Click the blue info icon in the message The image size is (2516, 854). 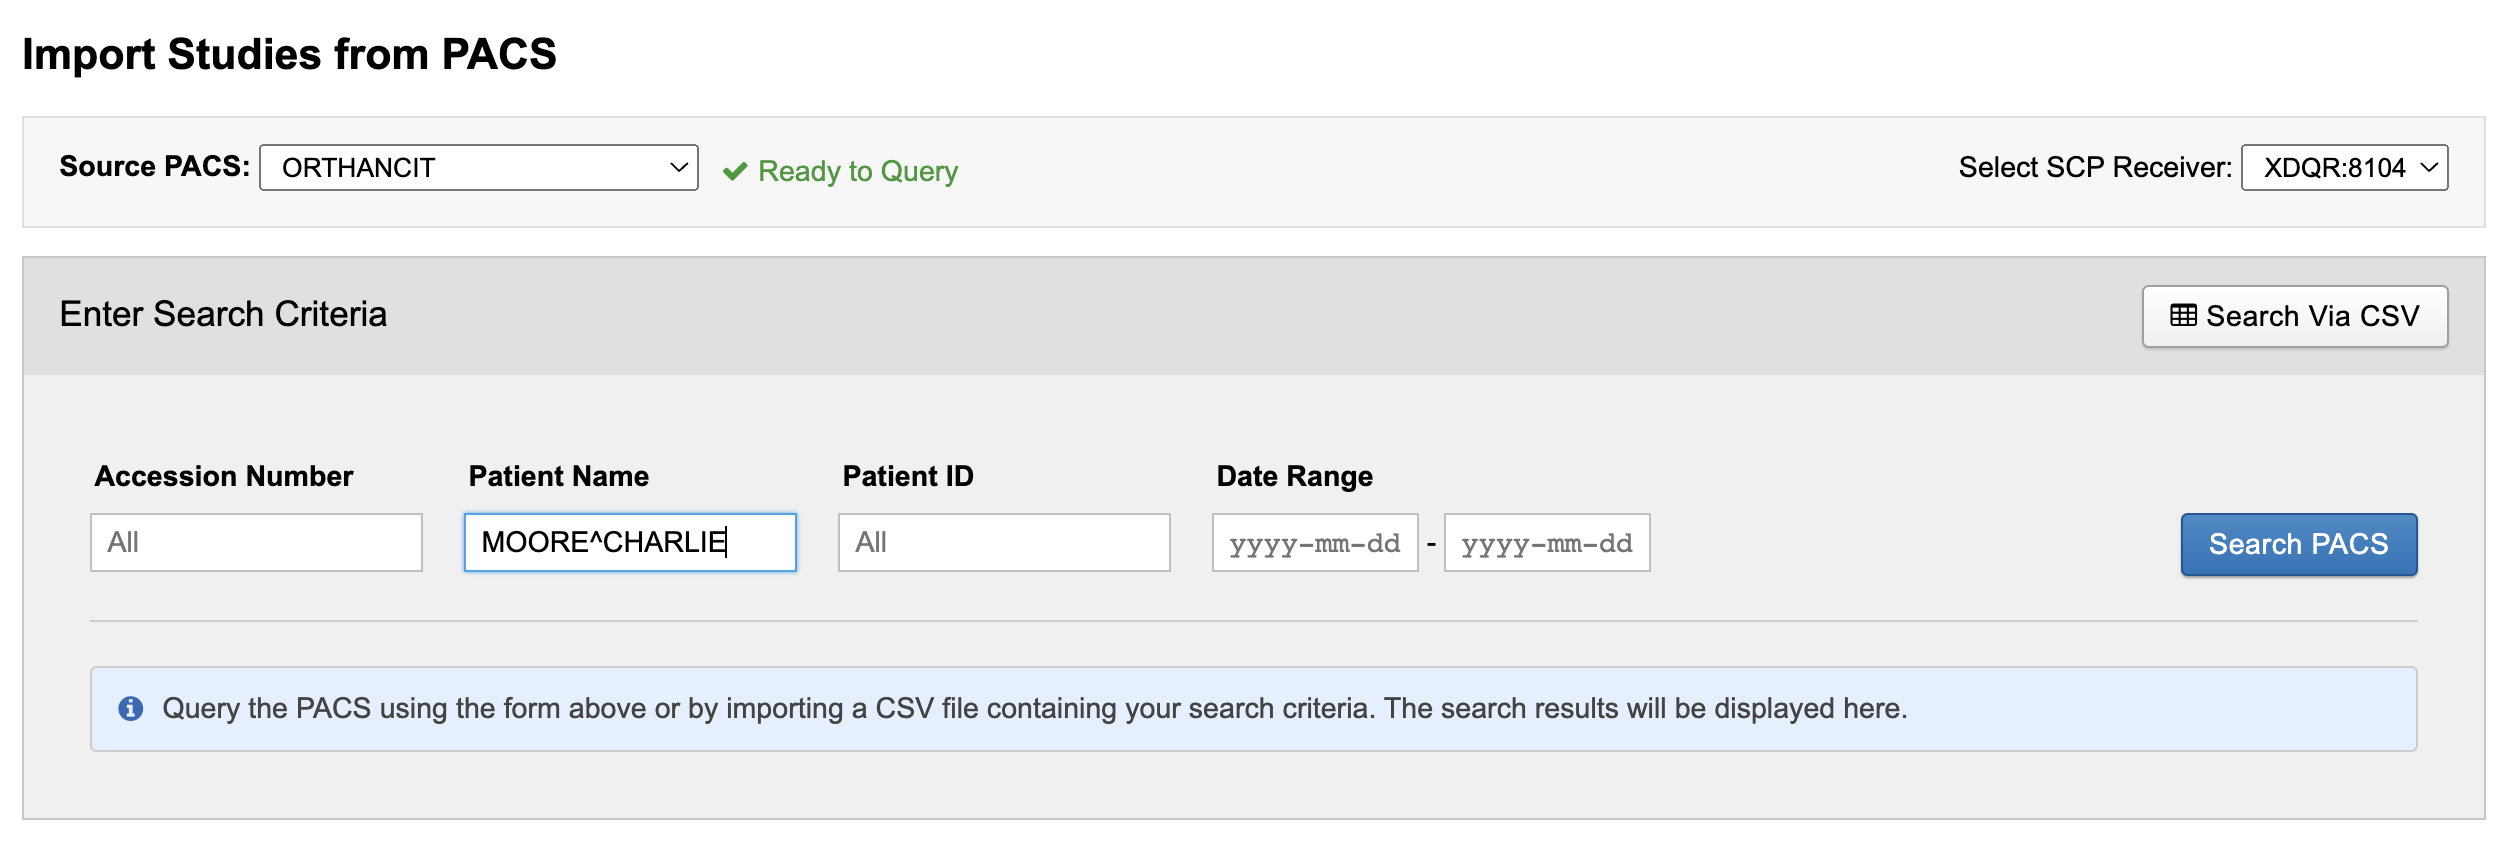pos(131,709)
